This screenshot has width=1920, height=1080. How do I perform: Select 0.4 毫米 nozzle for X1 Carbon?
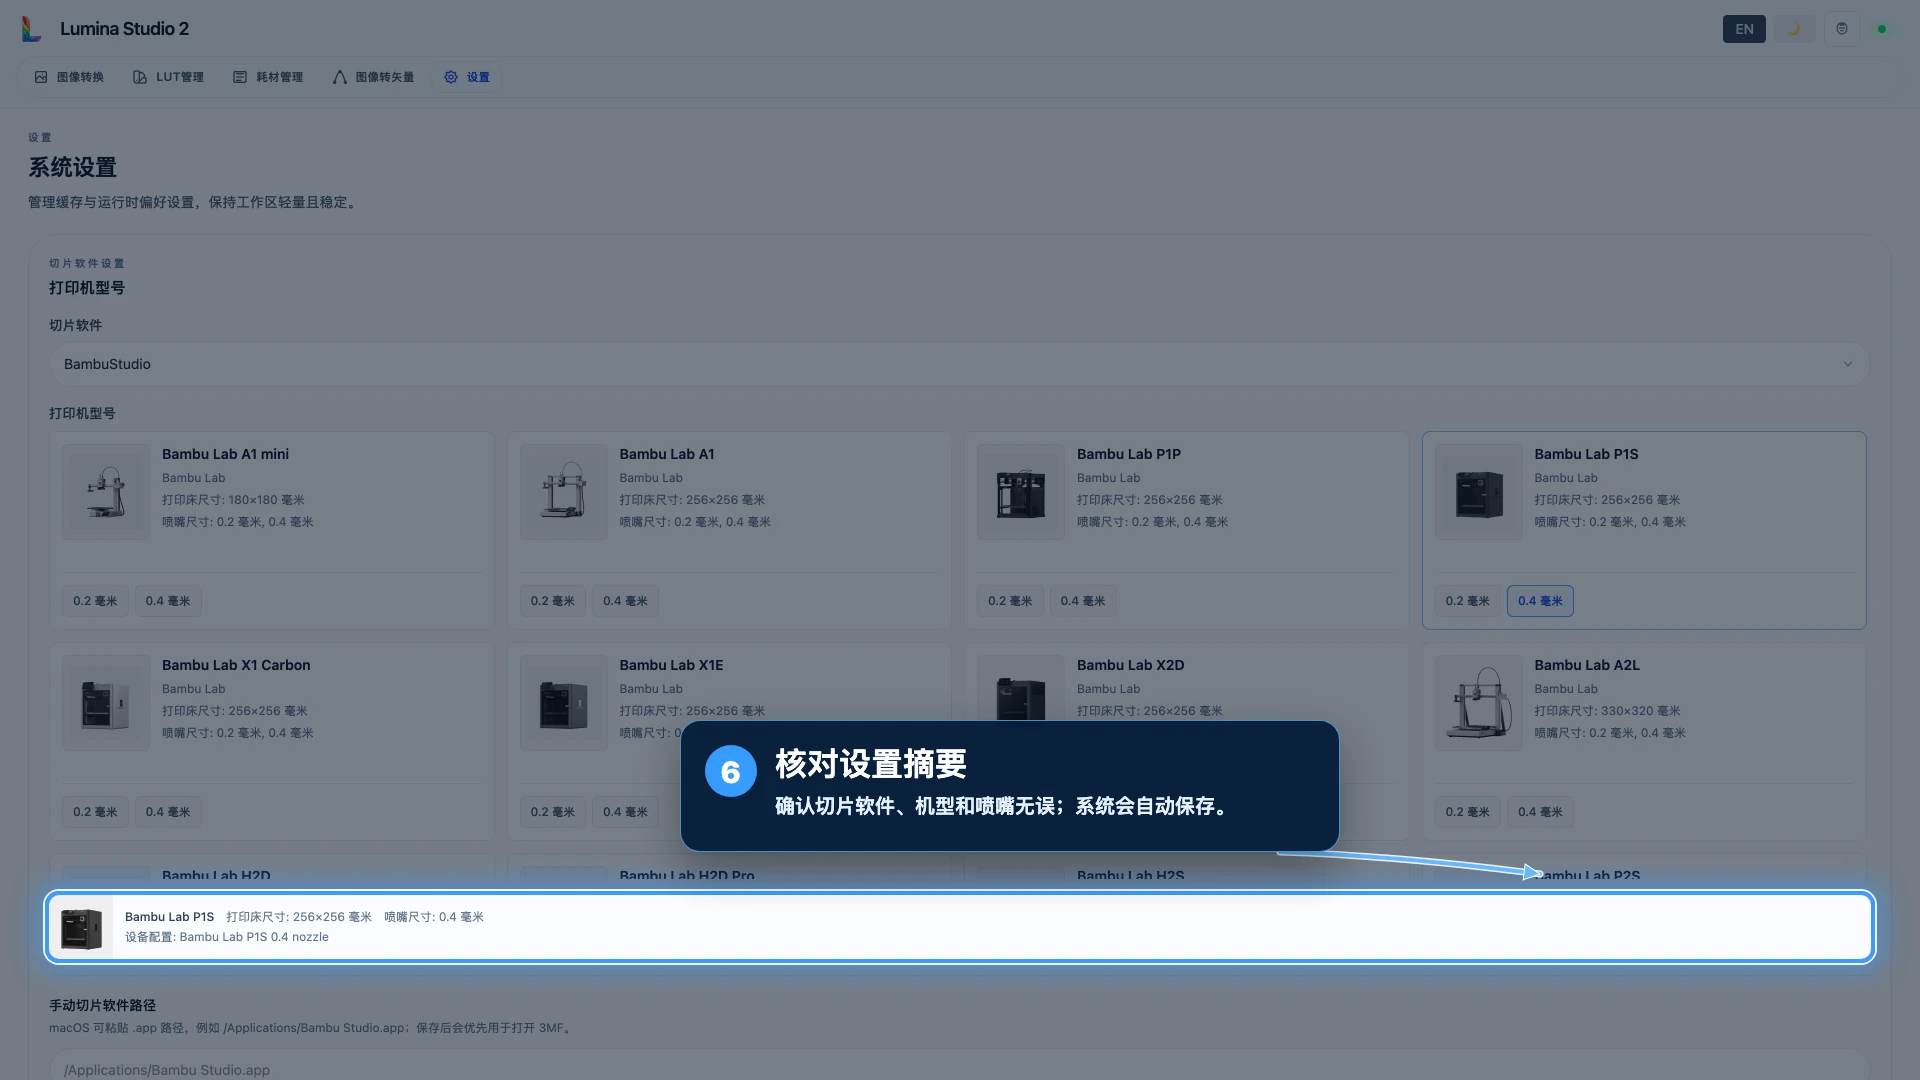(168, 812)
